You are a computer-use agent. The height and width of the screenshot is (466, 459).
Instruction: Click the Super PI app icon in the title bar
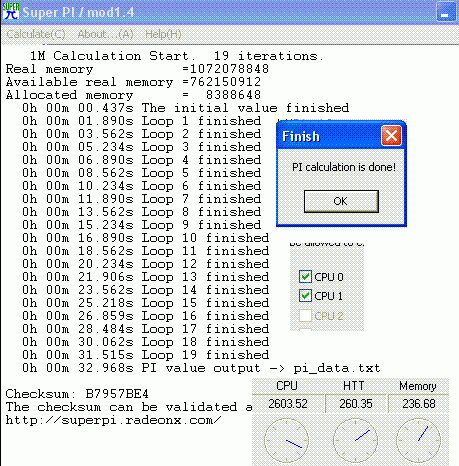click(x=11, y=12)
